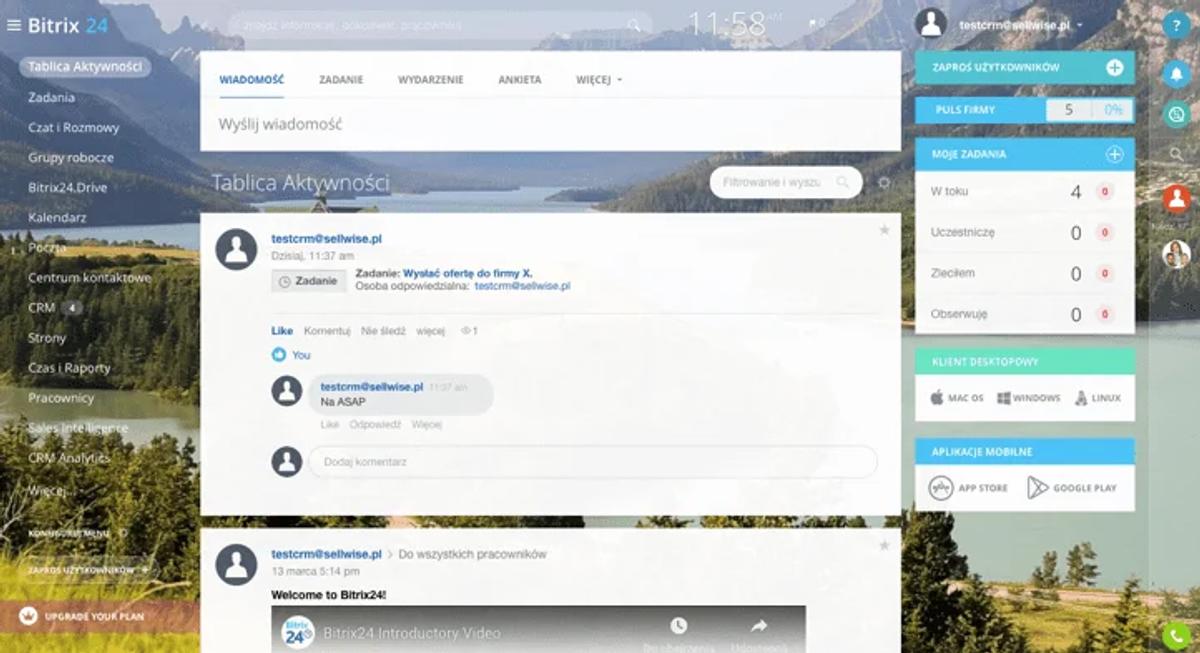1200x653 pixels.
Task: Open user dropdown next to testcrm@sellwise.pl
Action: pos(1080,25)
